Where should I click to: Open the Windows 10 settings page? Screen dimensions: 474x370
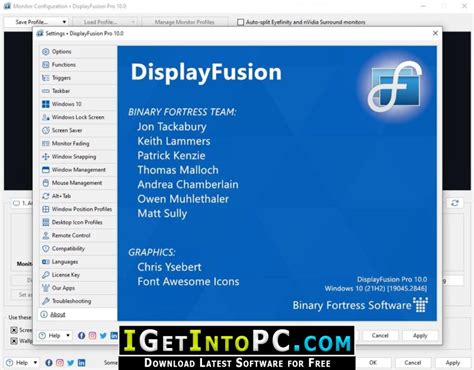78,104
